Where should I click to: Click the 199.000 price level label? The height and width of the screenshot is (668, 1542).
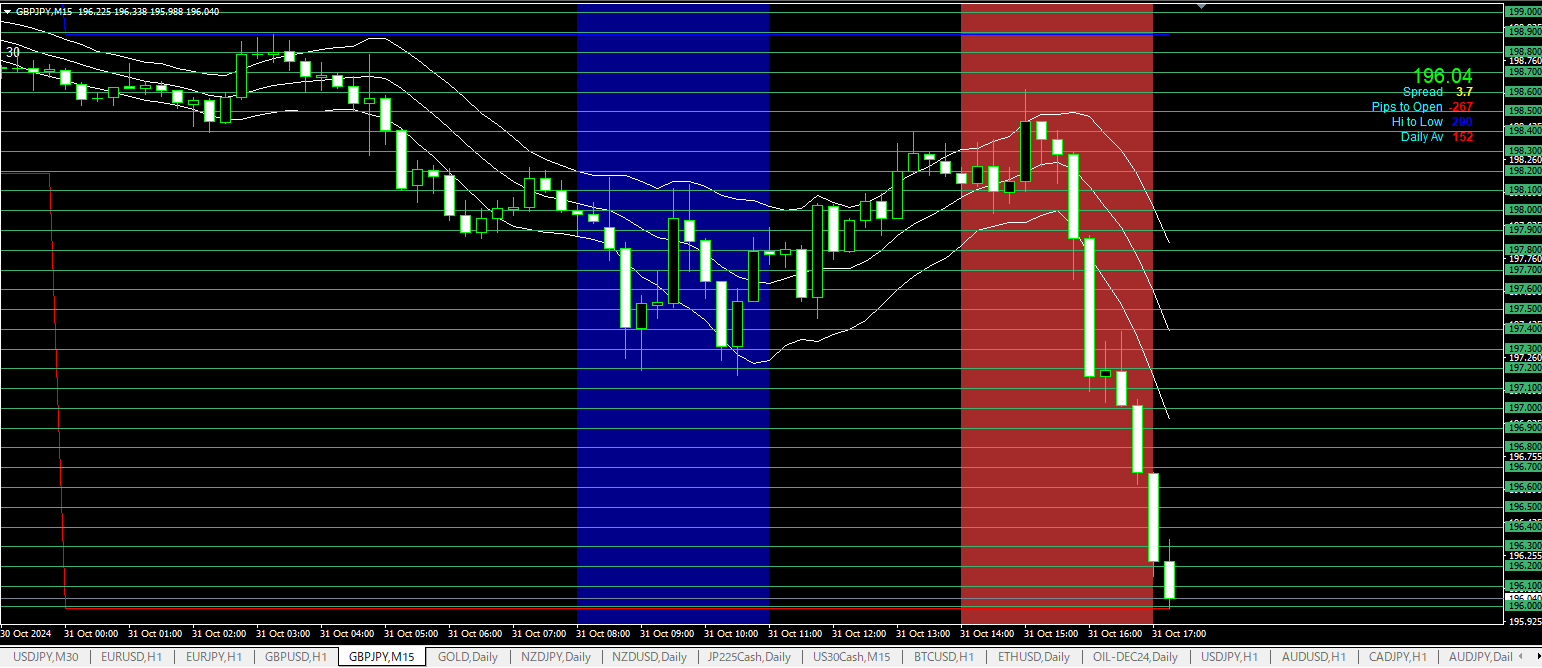(x=1523, y=11)
